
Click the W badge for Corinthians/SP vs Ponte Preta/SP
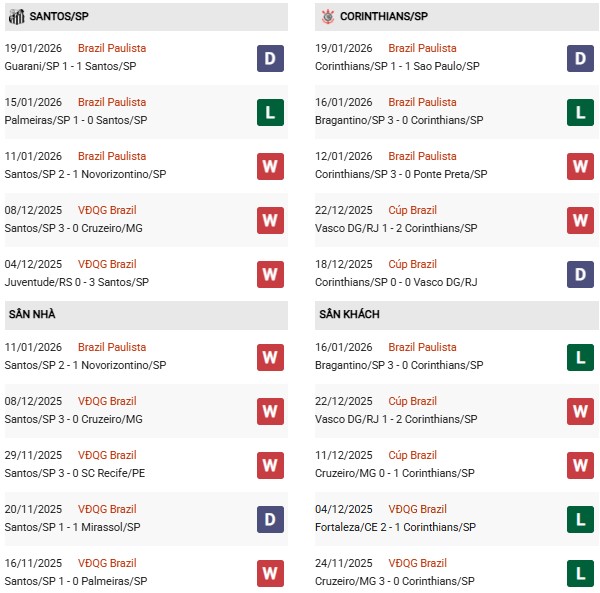click(x=581, y=166)
